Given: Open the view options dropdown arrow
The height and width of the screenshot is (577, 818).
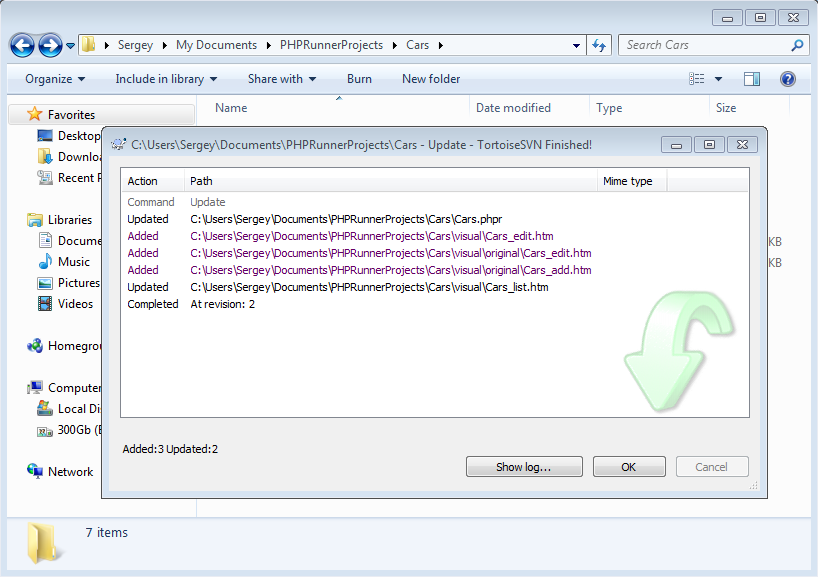Looking at the screenshot, I should 718,79.
